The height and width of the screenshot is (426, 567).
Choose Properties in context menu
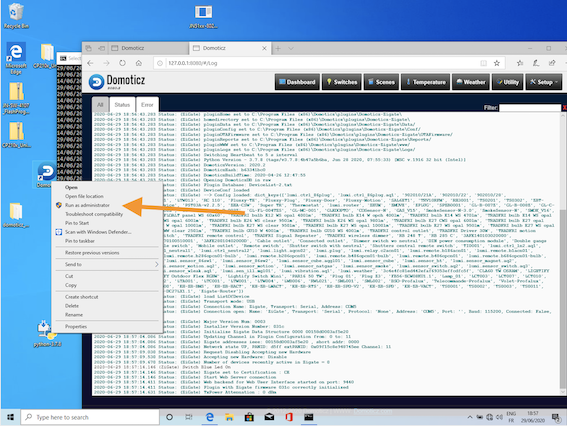click(107, 327)
